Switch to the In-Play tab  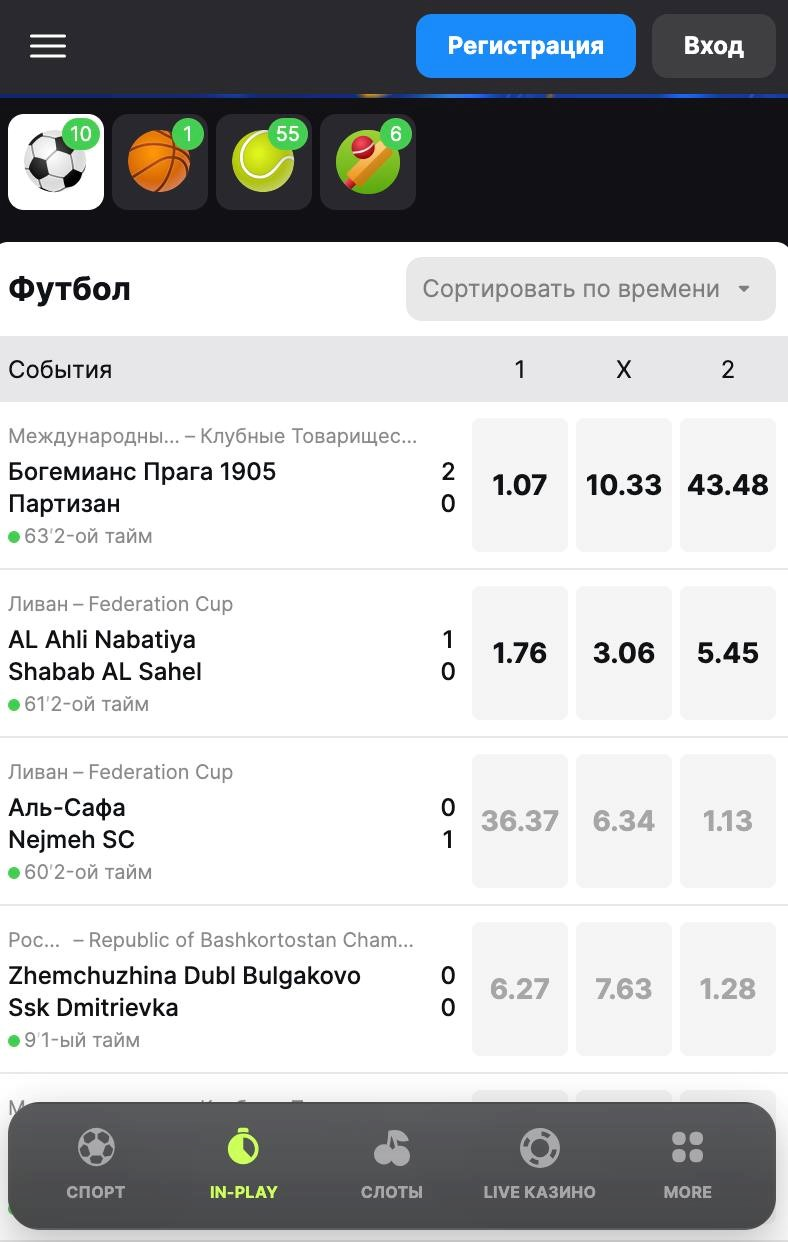(x=244, y=1165)
